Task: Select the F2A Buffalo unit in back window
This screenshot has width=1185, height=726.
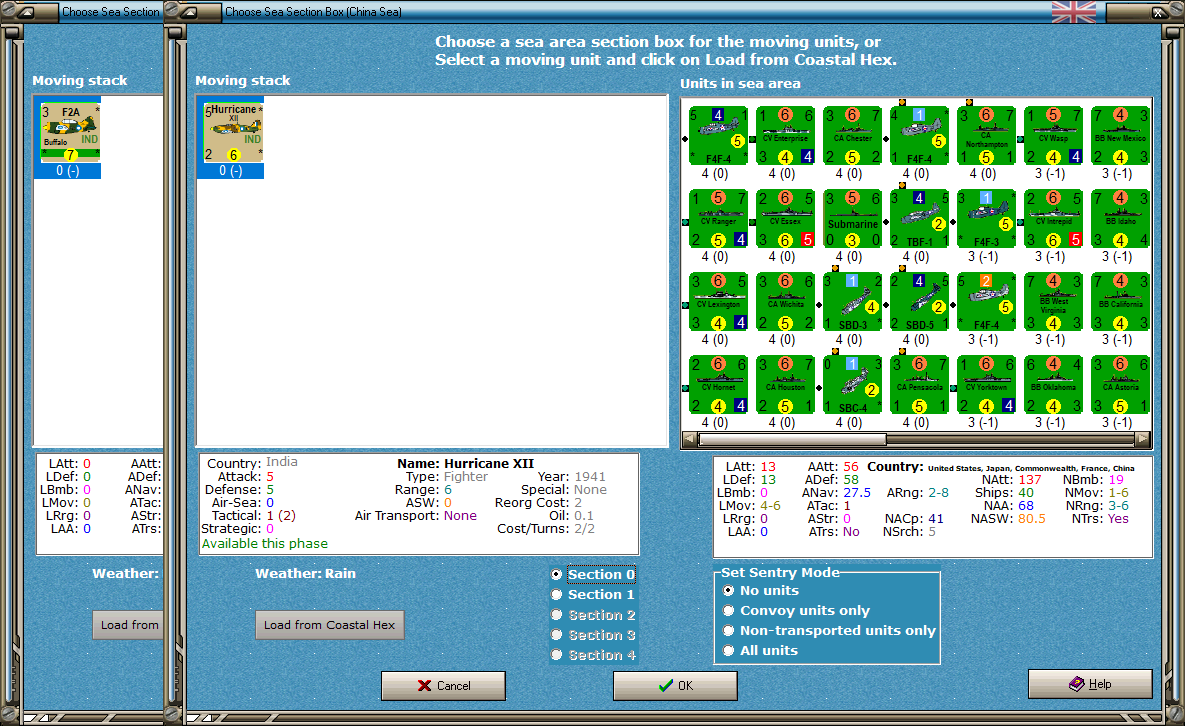Action: [70, 133]
